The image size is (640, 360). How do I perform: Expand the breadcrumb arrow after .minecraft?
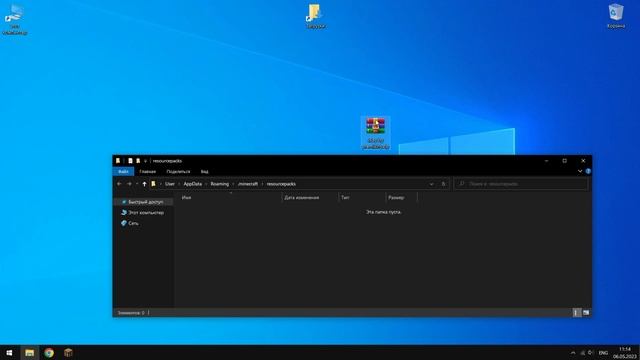pyautogui.click(x=262, y=184)
